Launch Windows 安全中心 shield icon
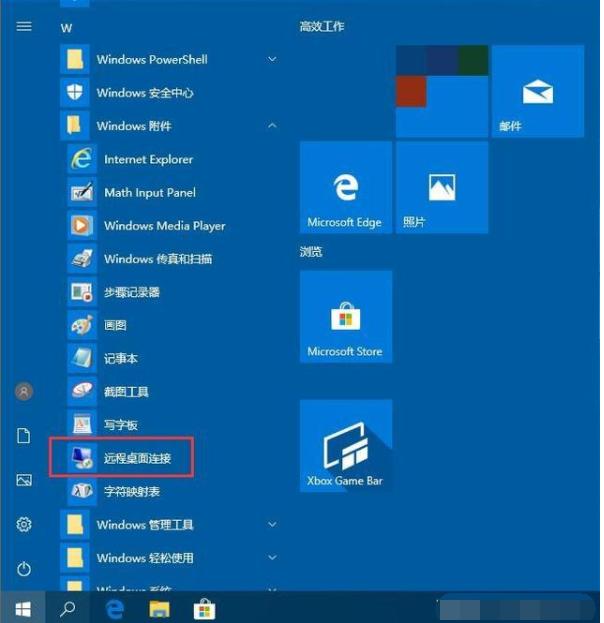Image resolution: width=604 pixels, height=623 pixels. pos(75,93)
